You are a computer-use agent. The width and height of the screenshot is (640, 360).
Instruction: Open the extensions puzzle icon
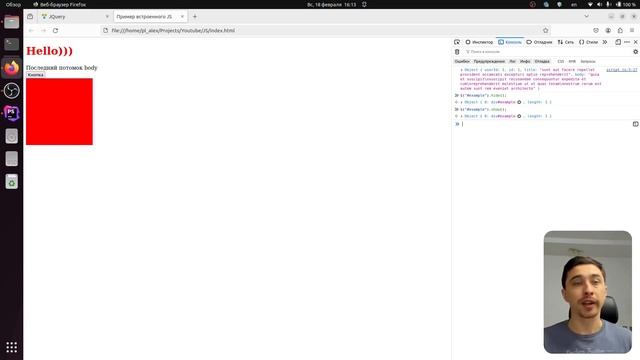620,30
